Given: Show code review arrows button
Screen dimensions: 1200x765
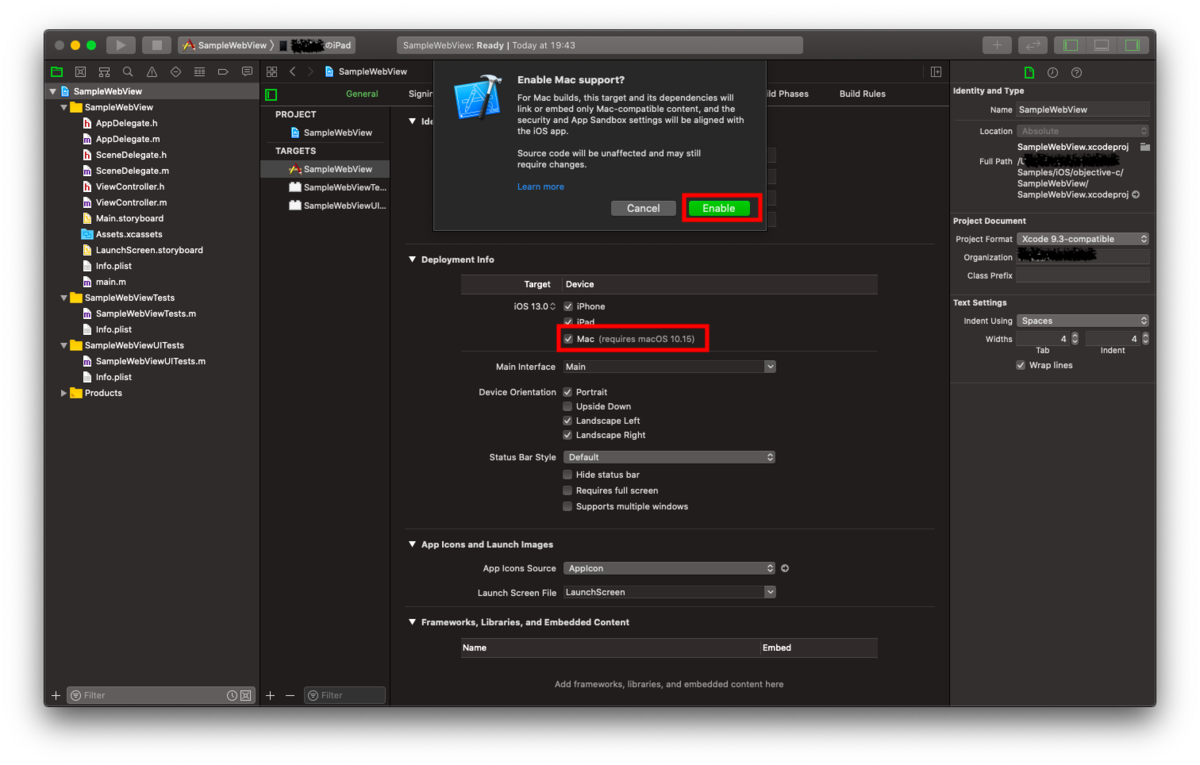Looking at the screenshot, I should (x=1033, y=45).
